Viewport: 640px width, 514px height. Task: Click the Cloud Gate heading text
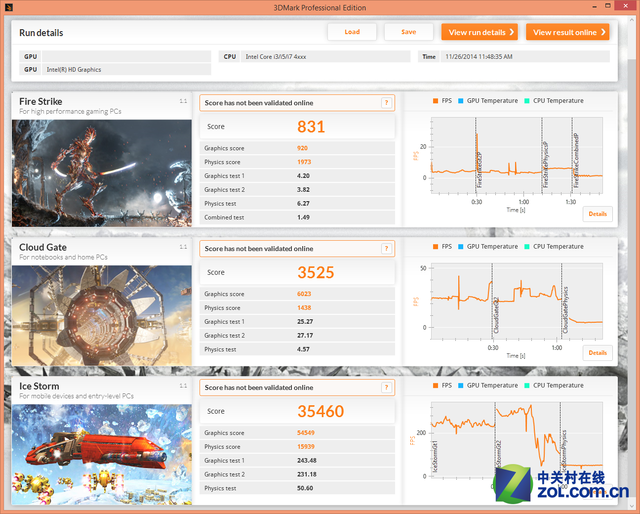click(43, 247)
